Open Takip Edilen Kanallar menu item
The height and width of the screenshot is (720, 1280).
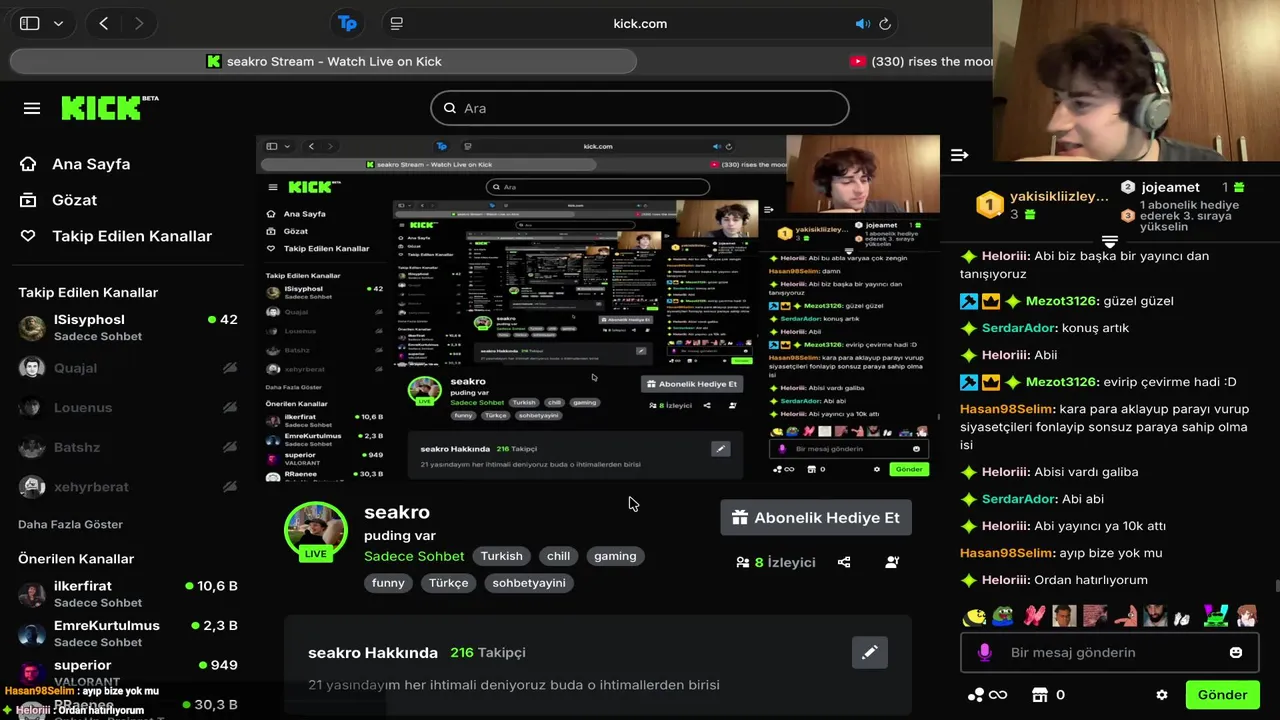coord(116,236)
